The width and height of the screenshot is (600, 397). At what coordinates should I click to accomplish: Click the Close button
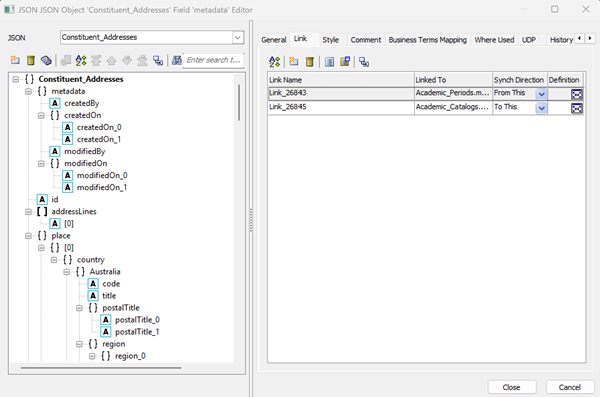coord(512,387)
